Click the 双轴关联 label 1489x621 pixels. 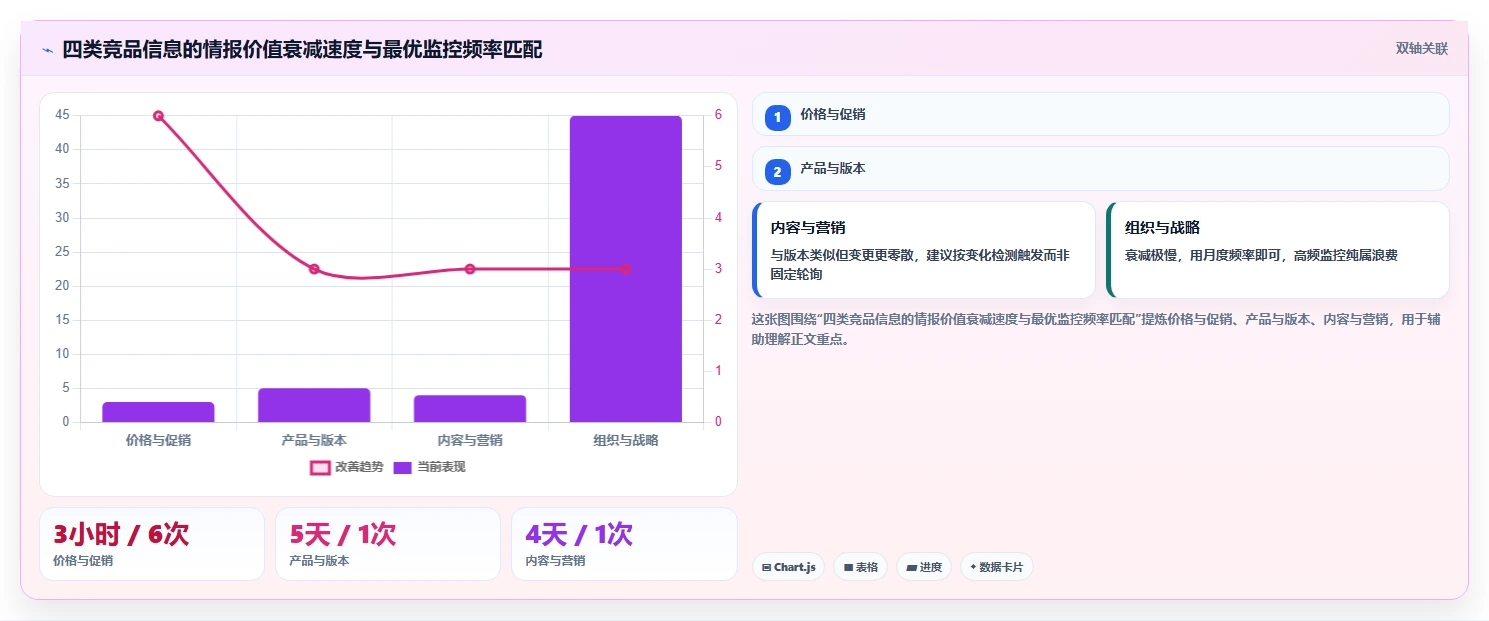click(x=1421, y=49)
